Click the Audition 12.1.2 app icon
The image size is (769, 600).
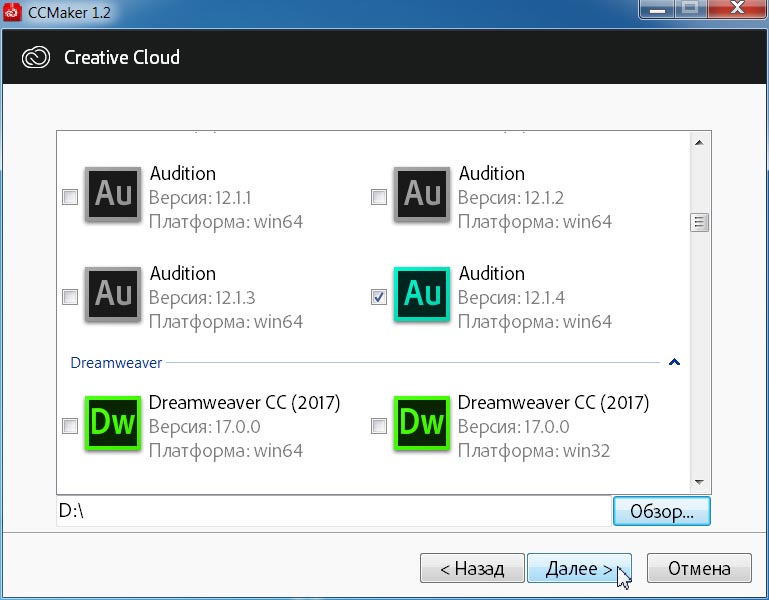[x=422, y=195]
